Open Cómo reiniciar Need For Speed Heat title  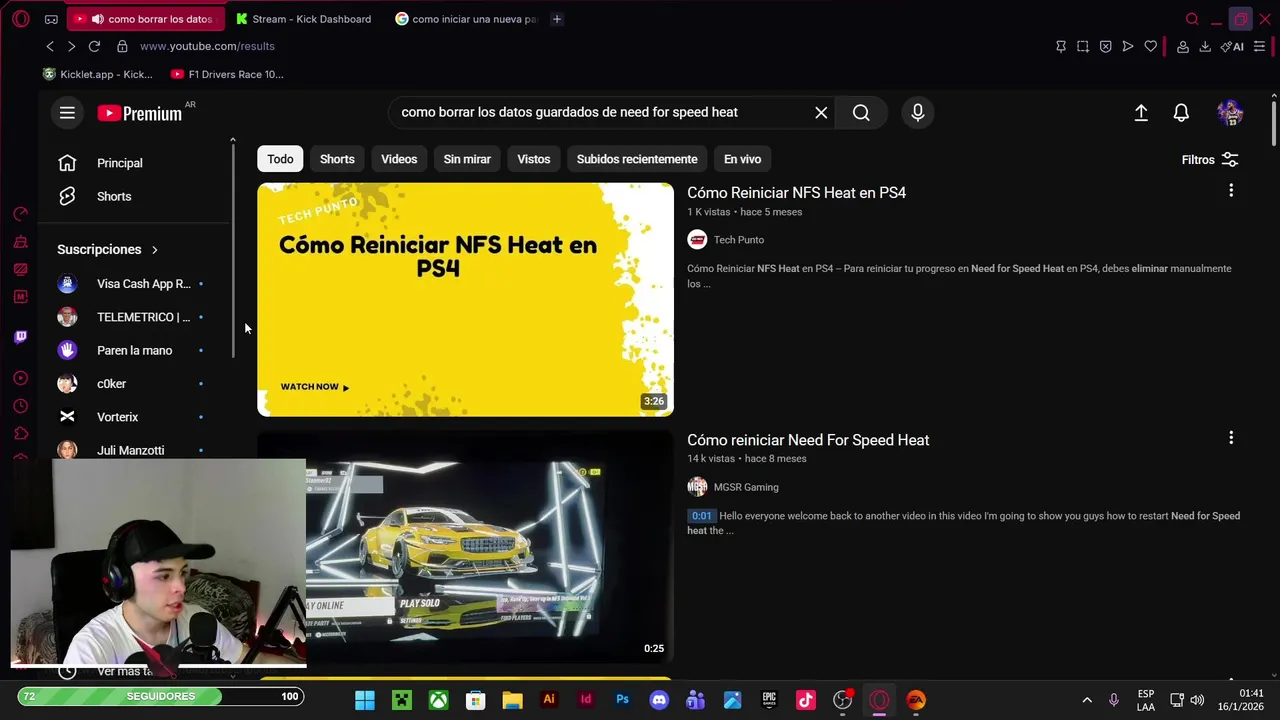click(x=808, y=440)
